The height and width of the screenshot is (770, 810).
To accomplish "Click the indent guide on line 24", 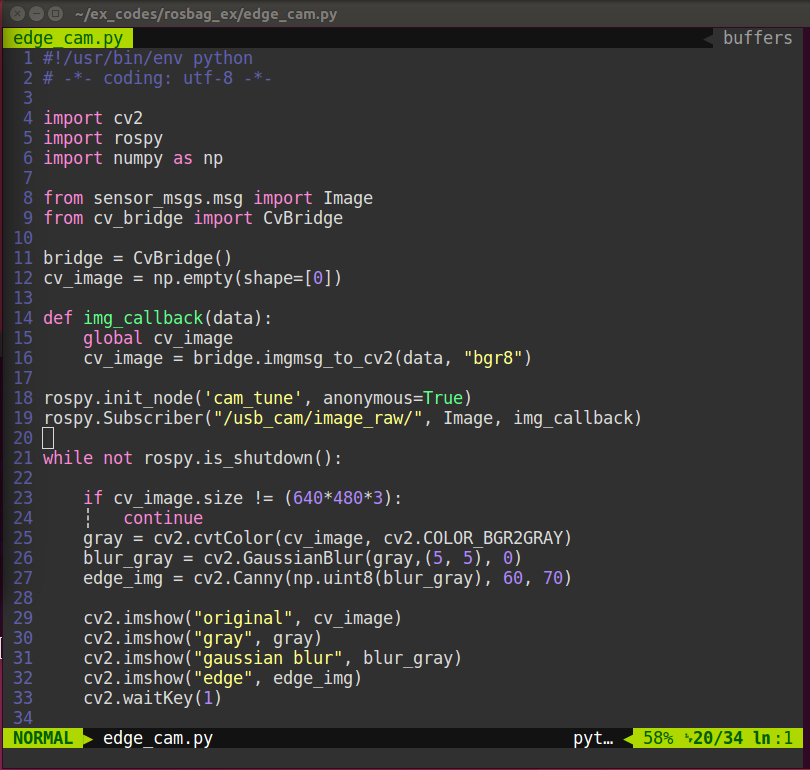I will pos(88,518).
